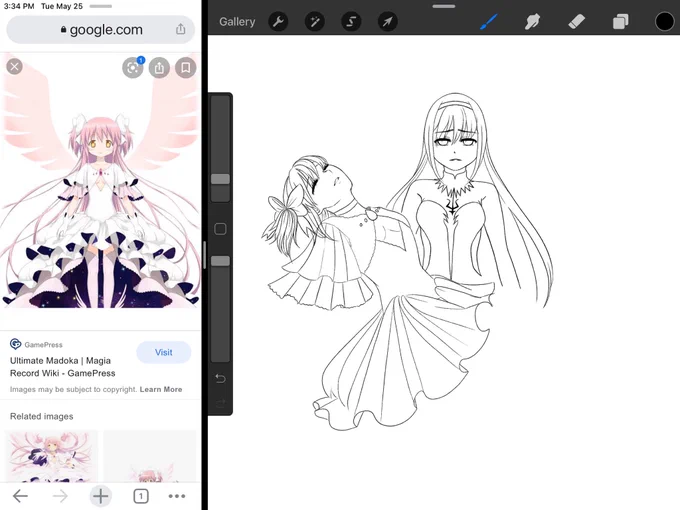This screenshot has height=510, width=680.
Task: Close the Google image preview
Action: coord(14,66)
